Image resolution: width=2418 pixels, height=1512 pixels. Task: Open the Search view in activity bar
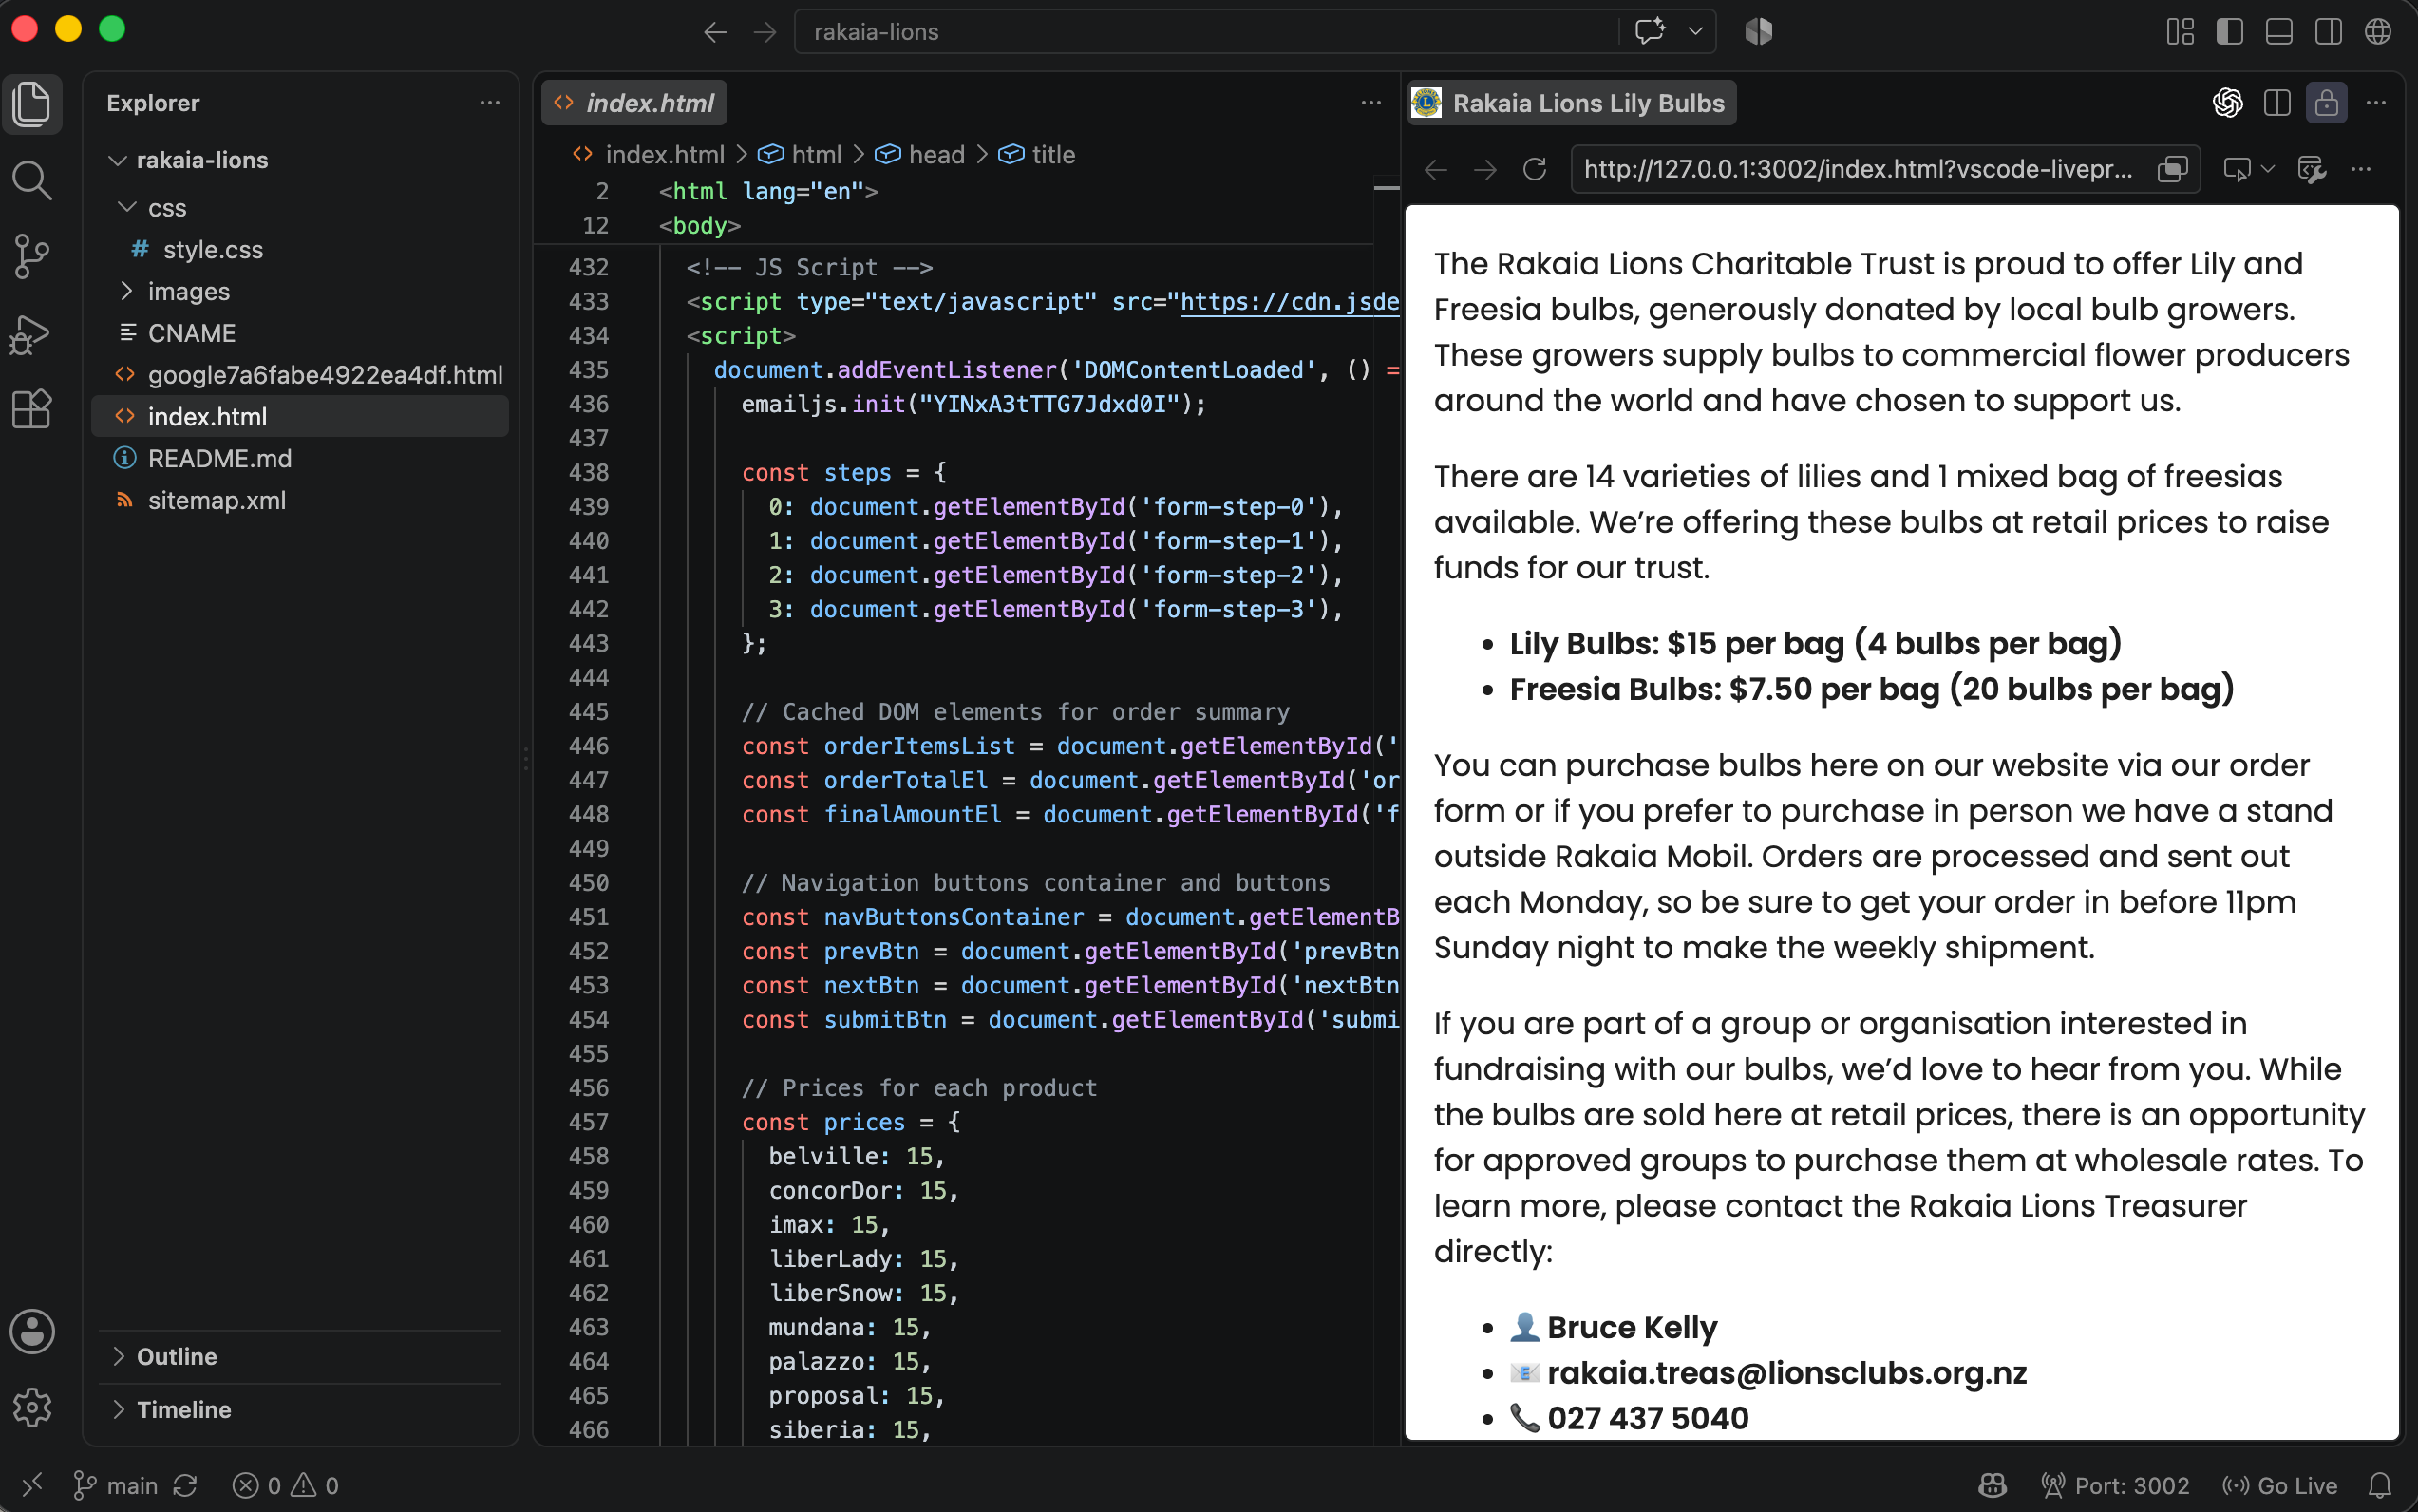(32, 181)
